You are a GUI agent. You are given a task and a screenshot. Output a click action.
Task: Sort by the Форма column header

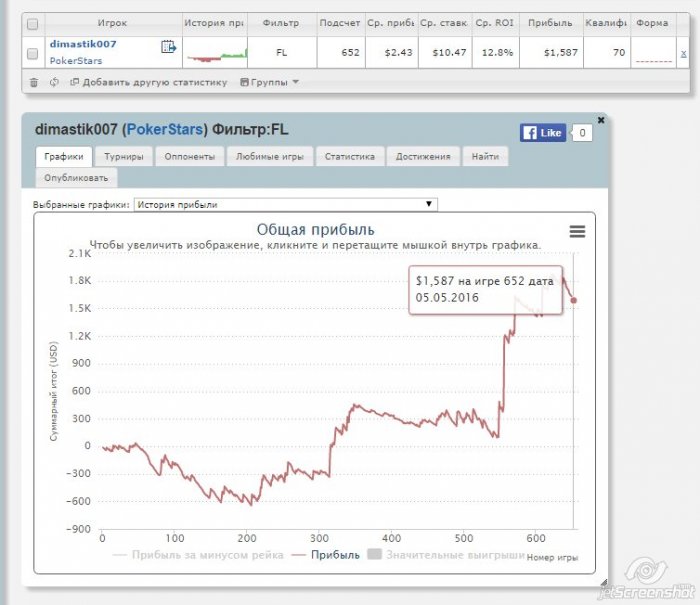pyautogui.click(x=652, y=23)
